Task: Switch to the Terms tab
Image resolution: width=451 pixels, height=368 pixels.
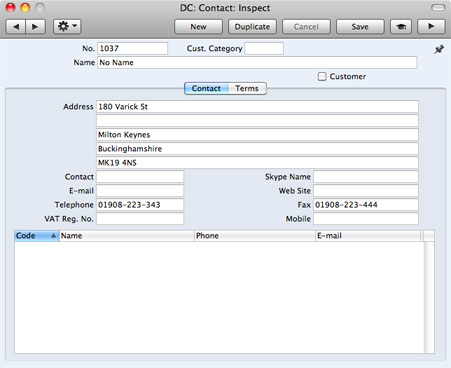Action: coord(247,88)
